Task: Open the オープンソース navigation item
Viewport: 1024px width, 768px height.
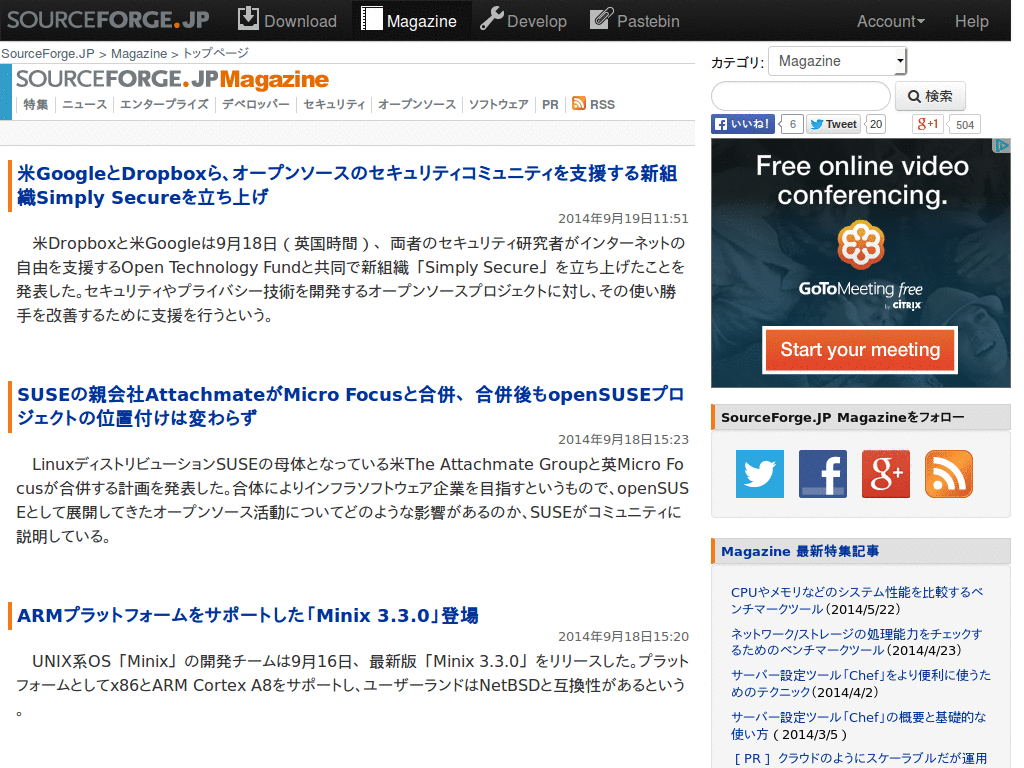Action: pyautogui.click(x=417, y=104)
